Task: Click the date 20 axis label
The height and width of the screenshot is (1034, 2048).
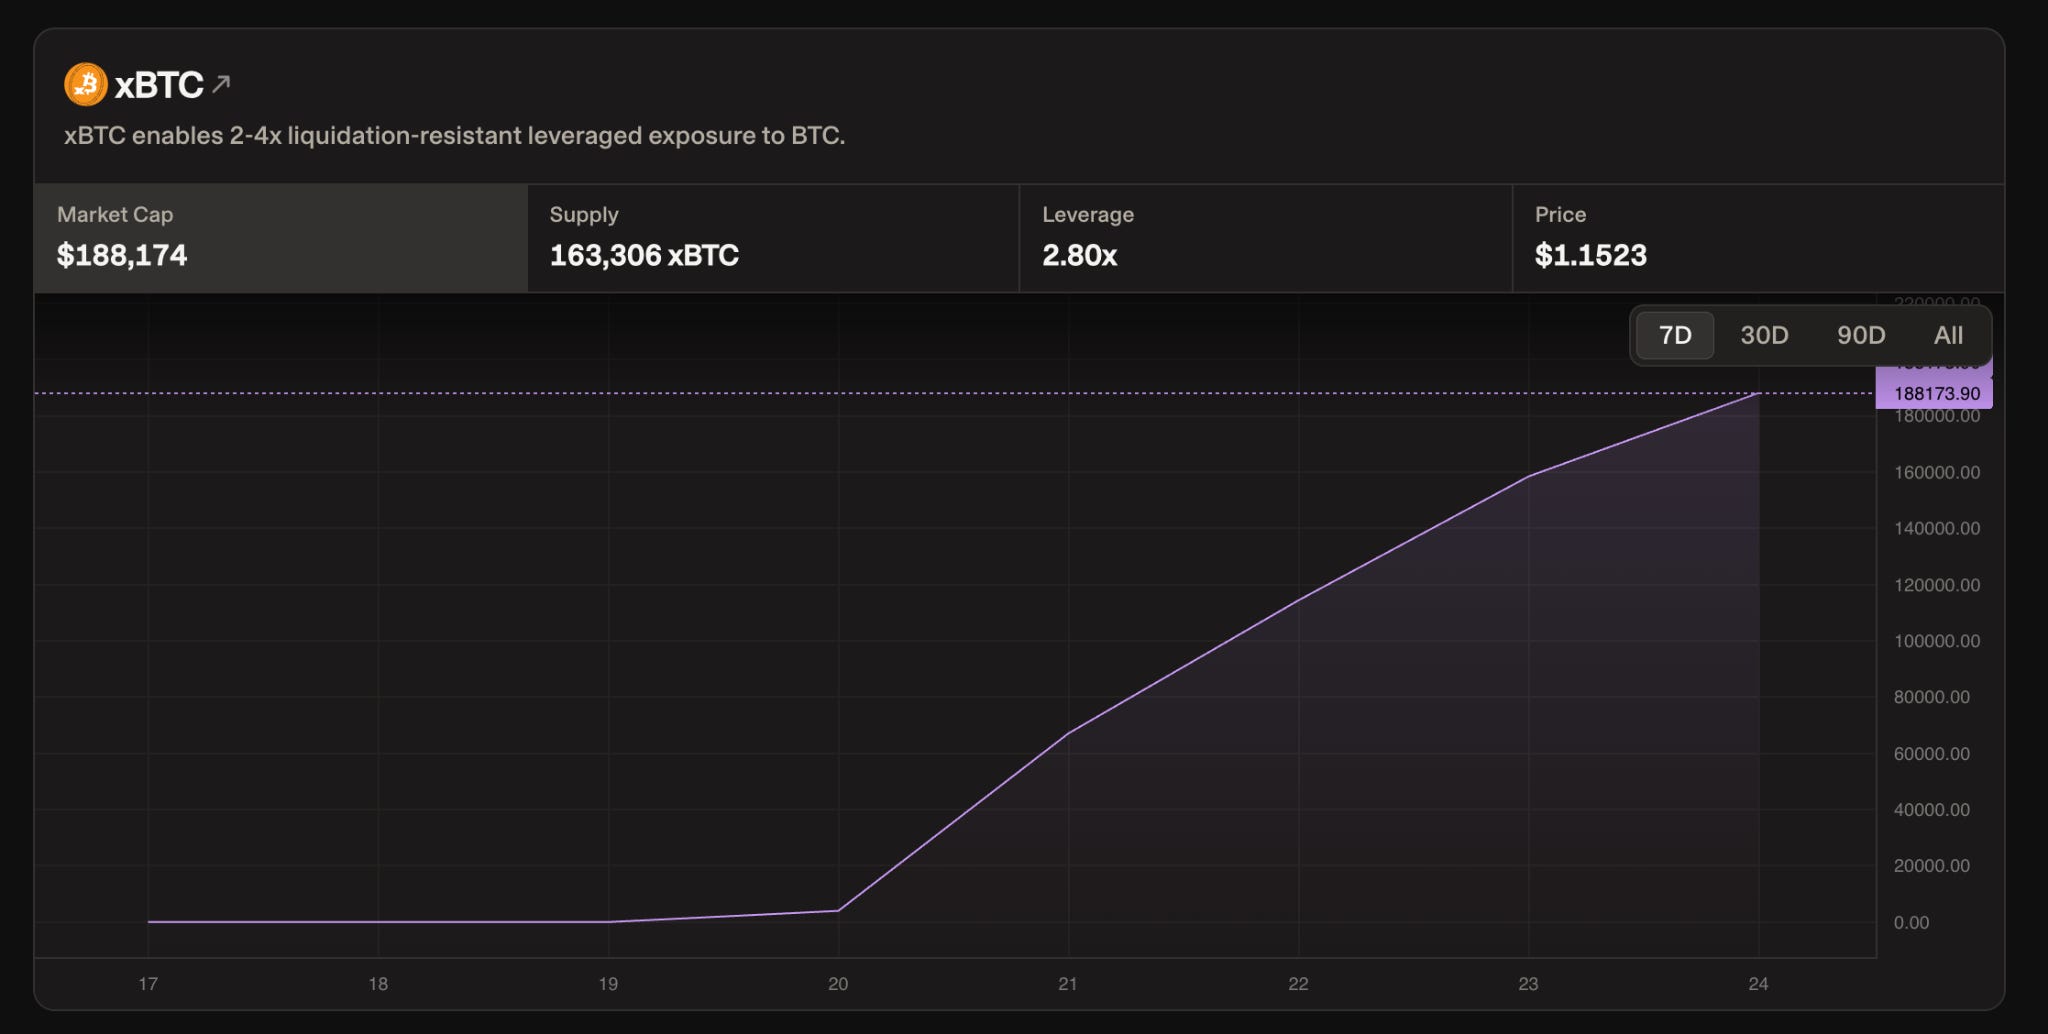Action: 838,984
